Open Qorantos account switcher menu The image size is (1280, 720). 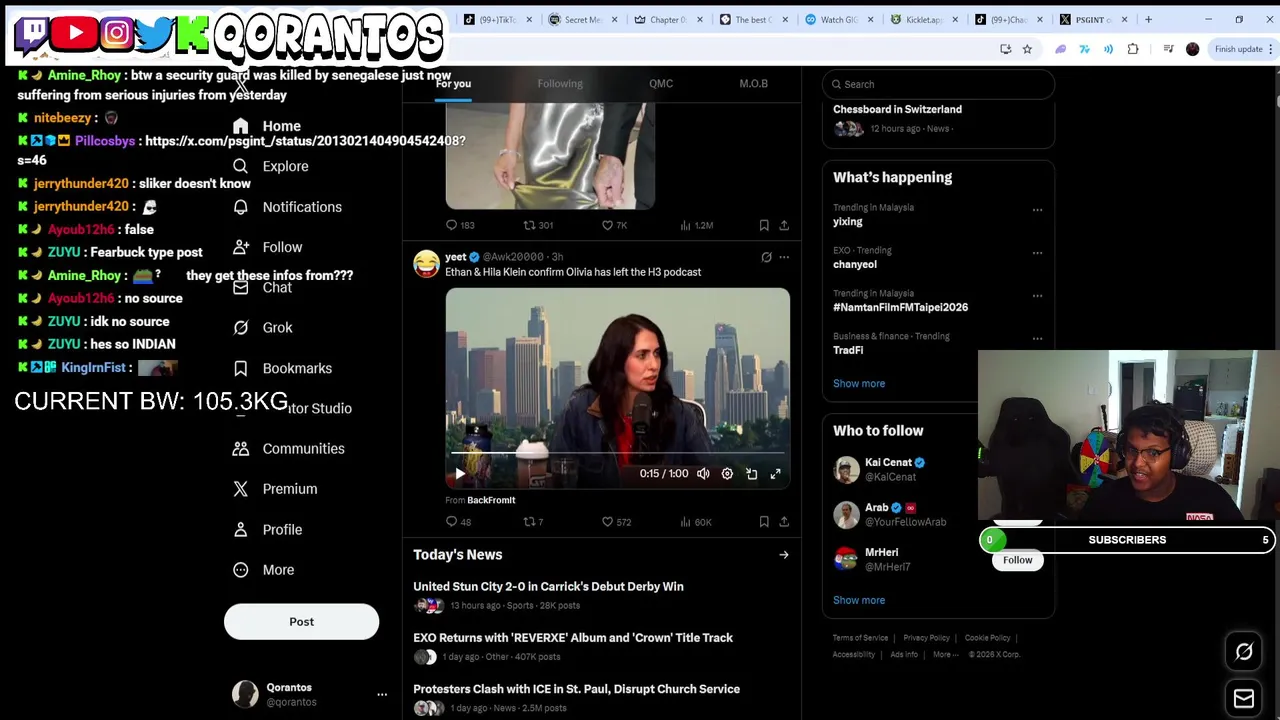point(381,694)
